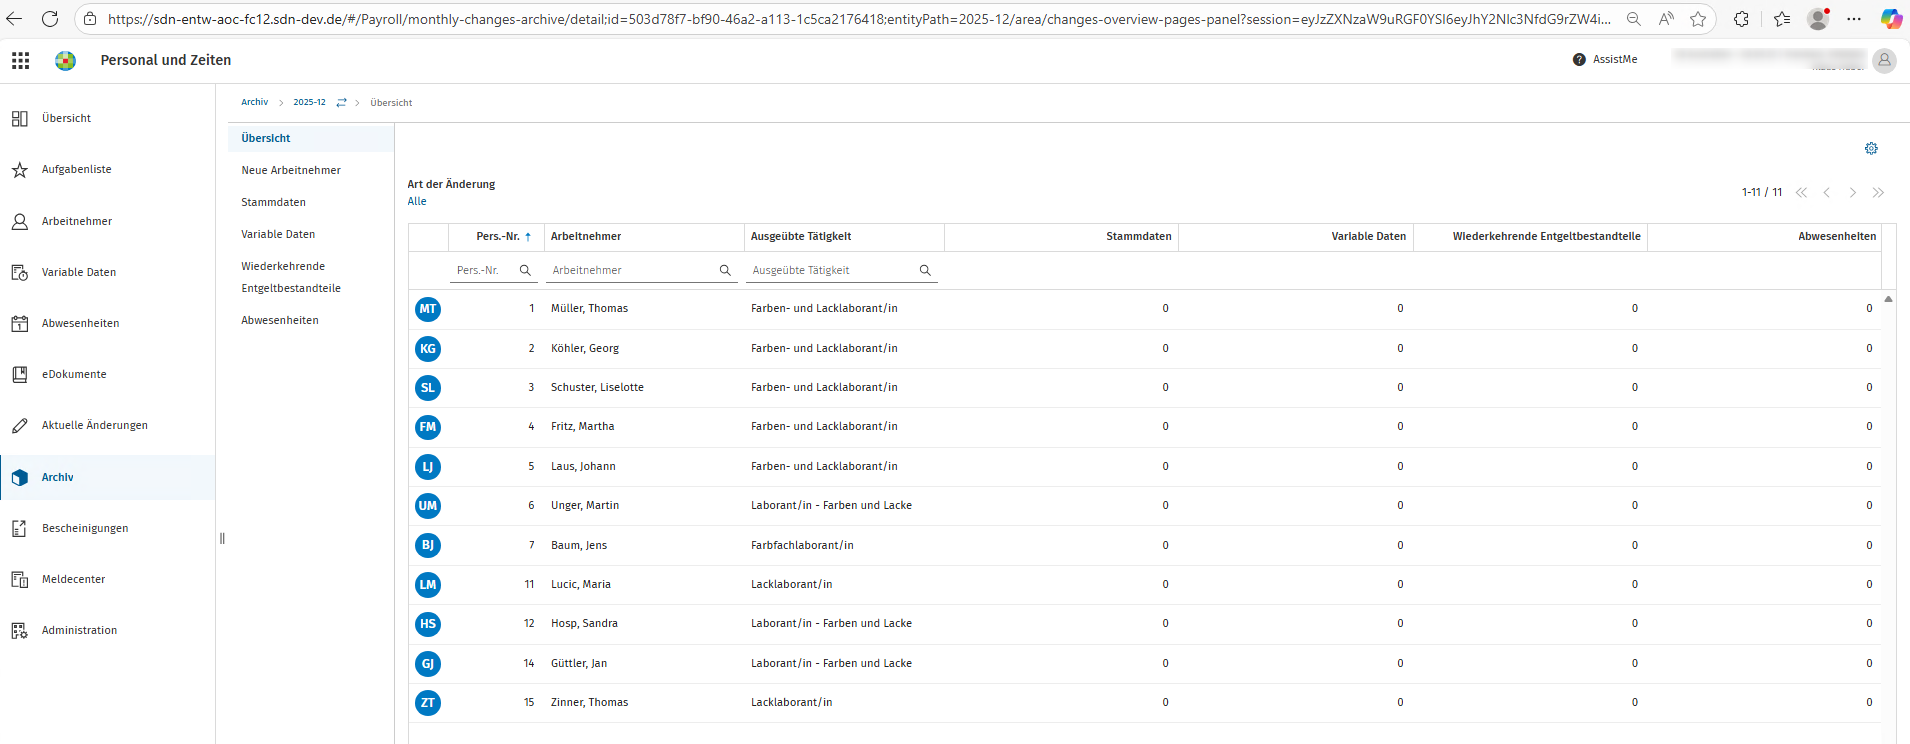The width and height of the screenshot is (1910, 744).
Task: Focus the Arbeitnehmer filter field
Action: click(x=642, y=271)
